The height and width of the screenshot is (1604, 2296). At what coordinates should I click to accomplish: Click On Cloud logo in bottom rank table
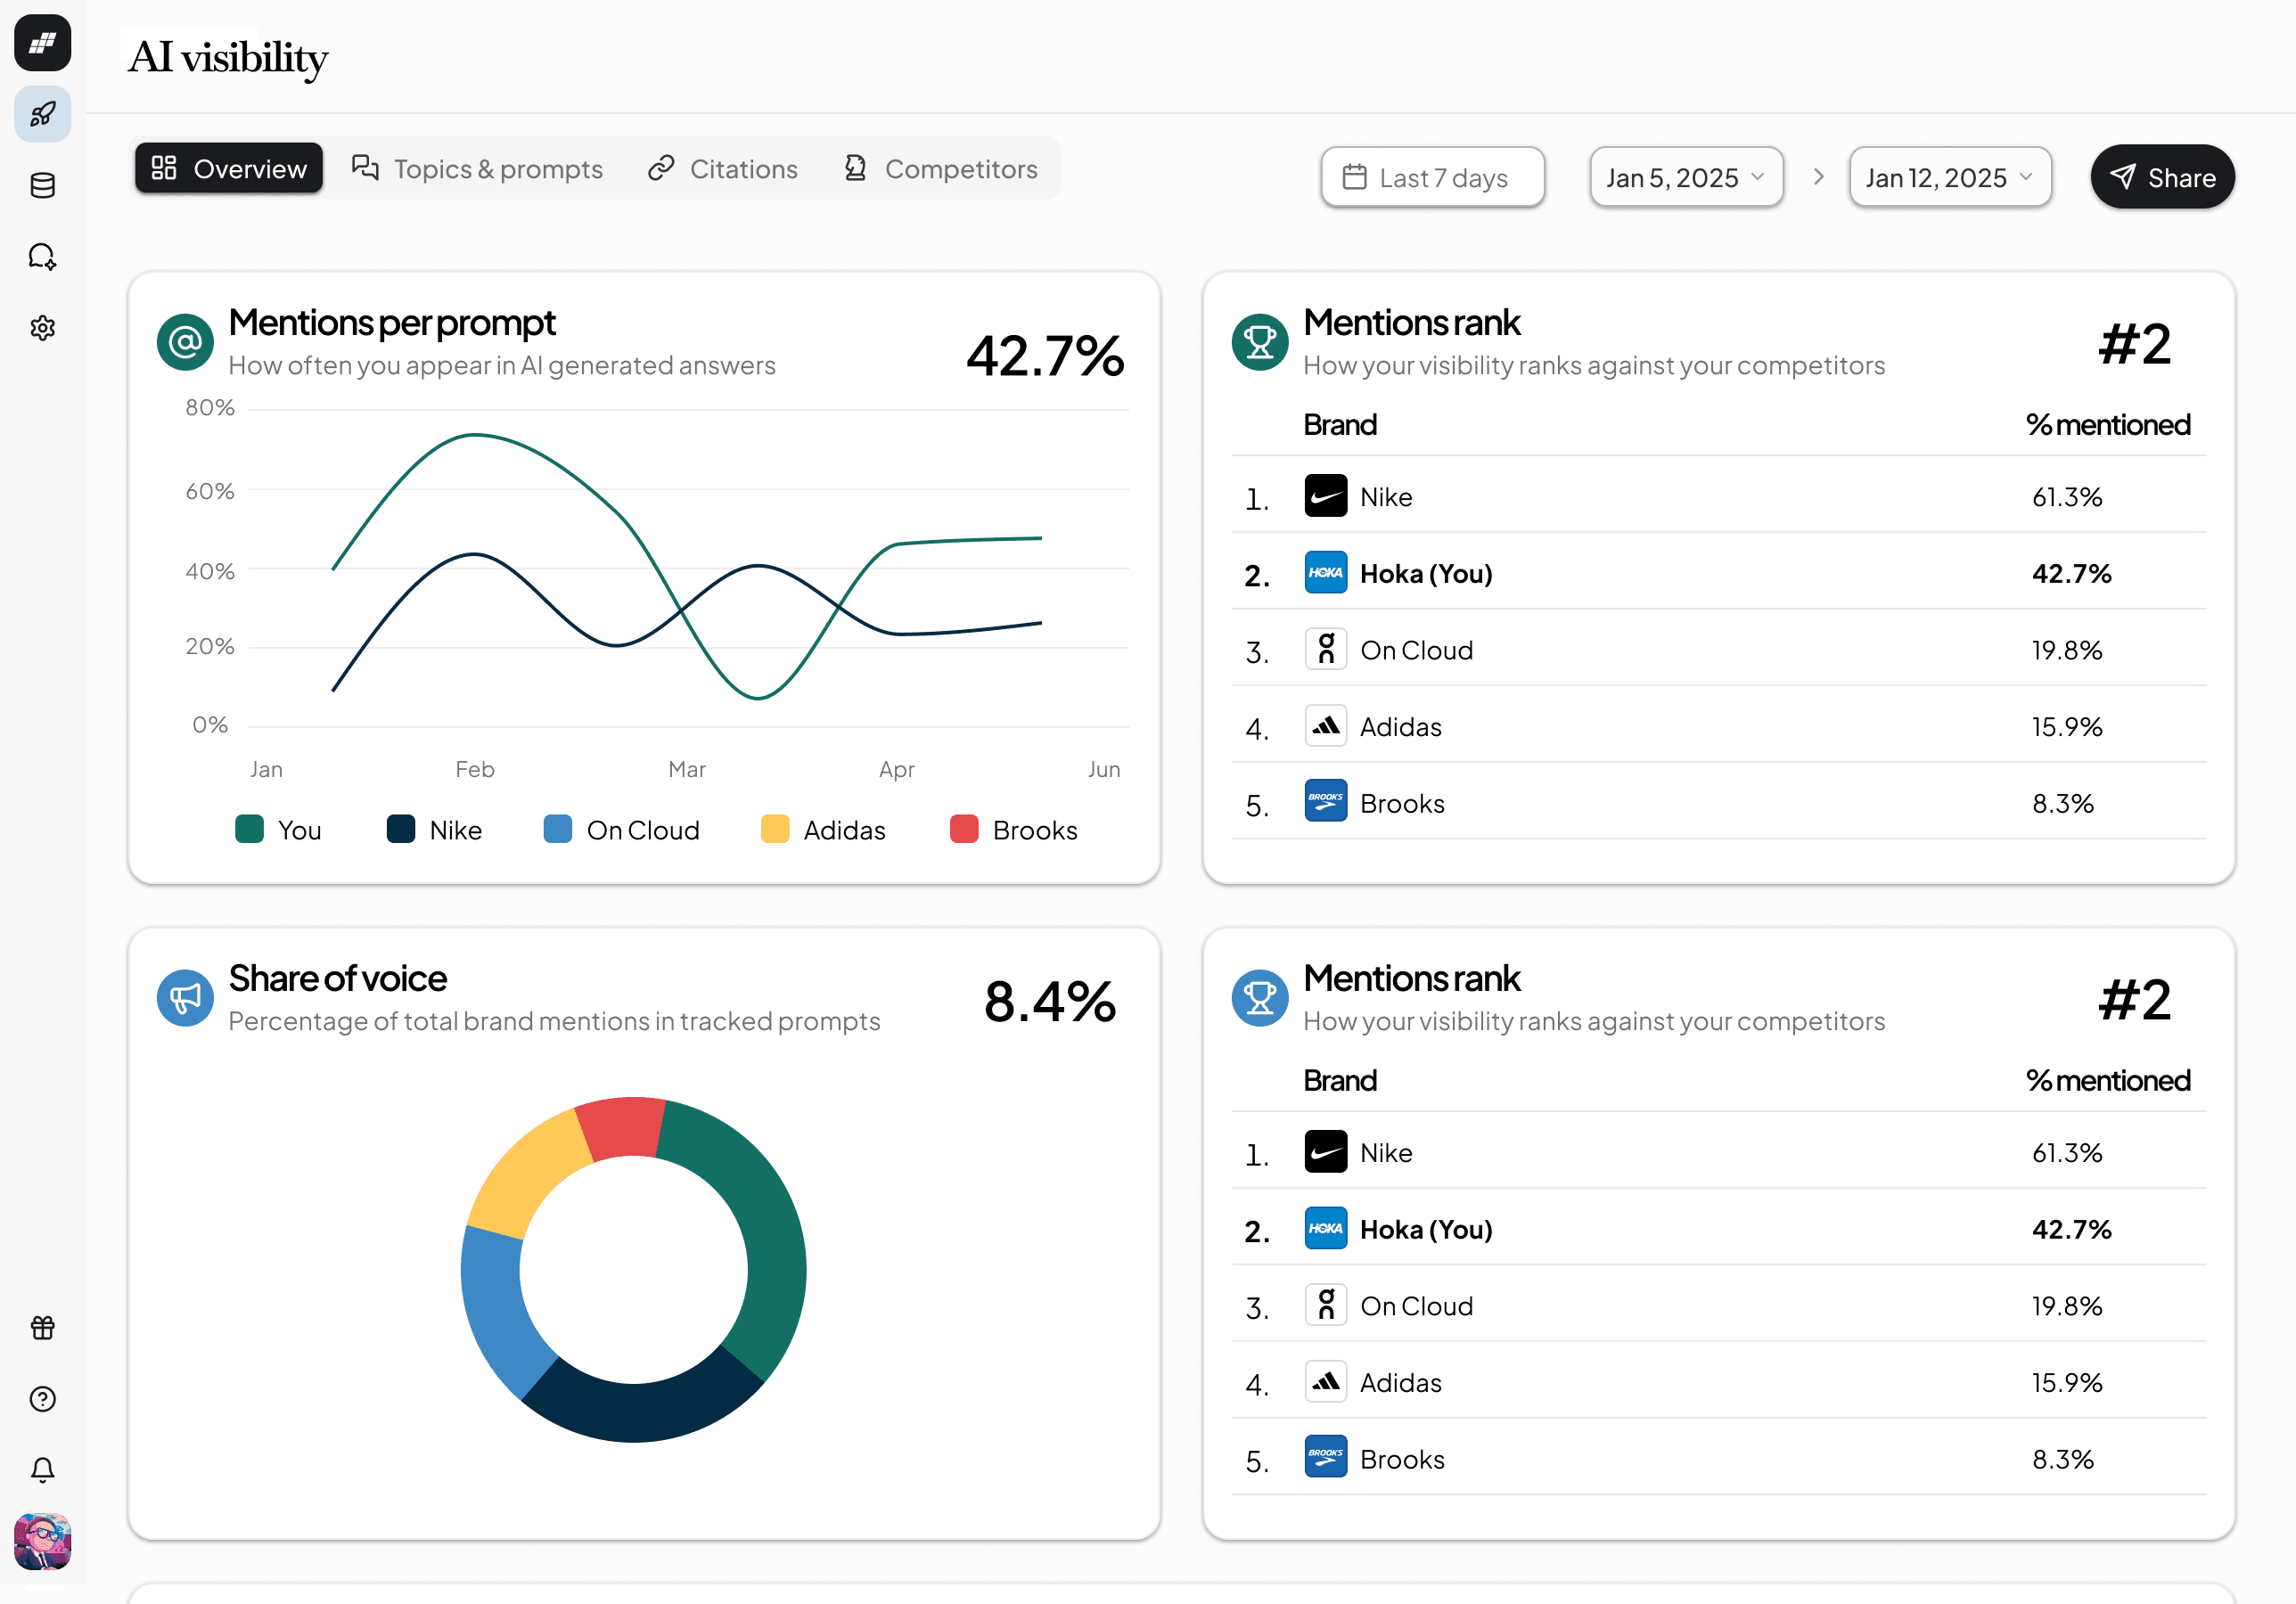1325,1305
